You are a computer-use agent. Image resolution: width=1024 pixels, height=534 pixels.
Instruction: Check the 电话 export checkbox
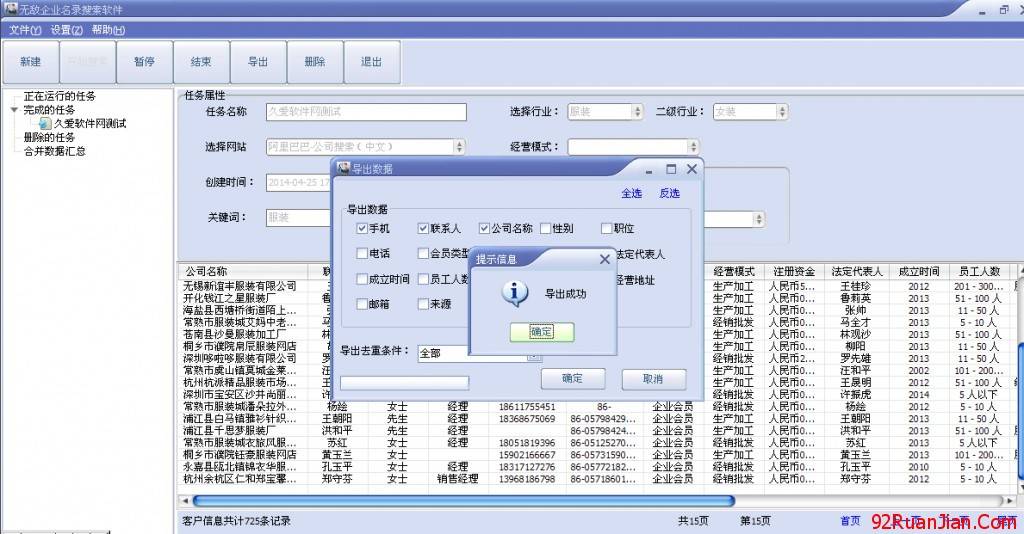(362, 253)
